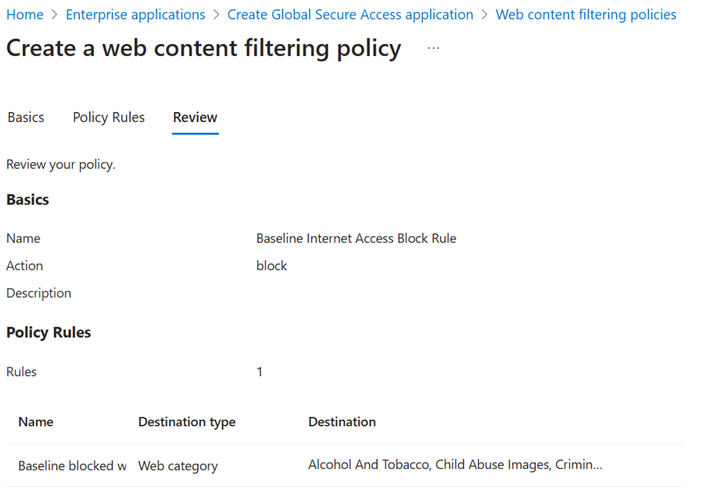Viewport: 715px width, 498px height.
Task: Click the Basics section heading
Action: pyautogui.click(x=27, y=200)
